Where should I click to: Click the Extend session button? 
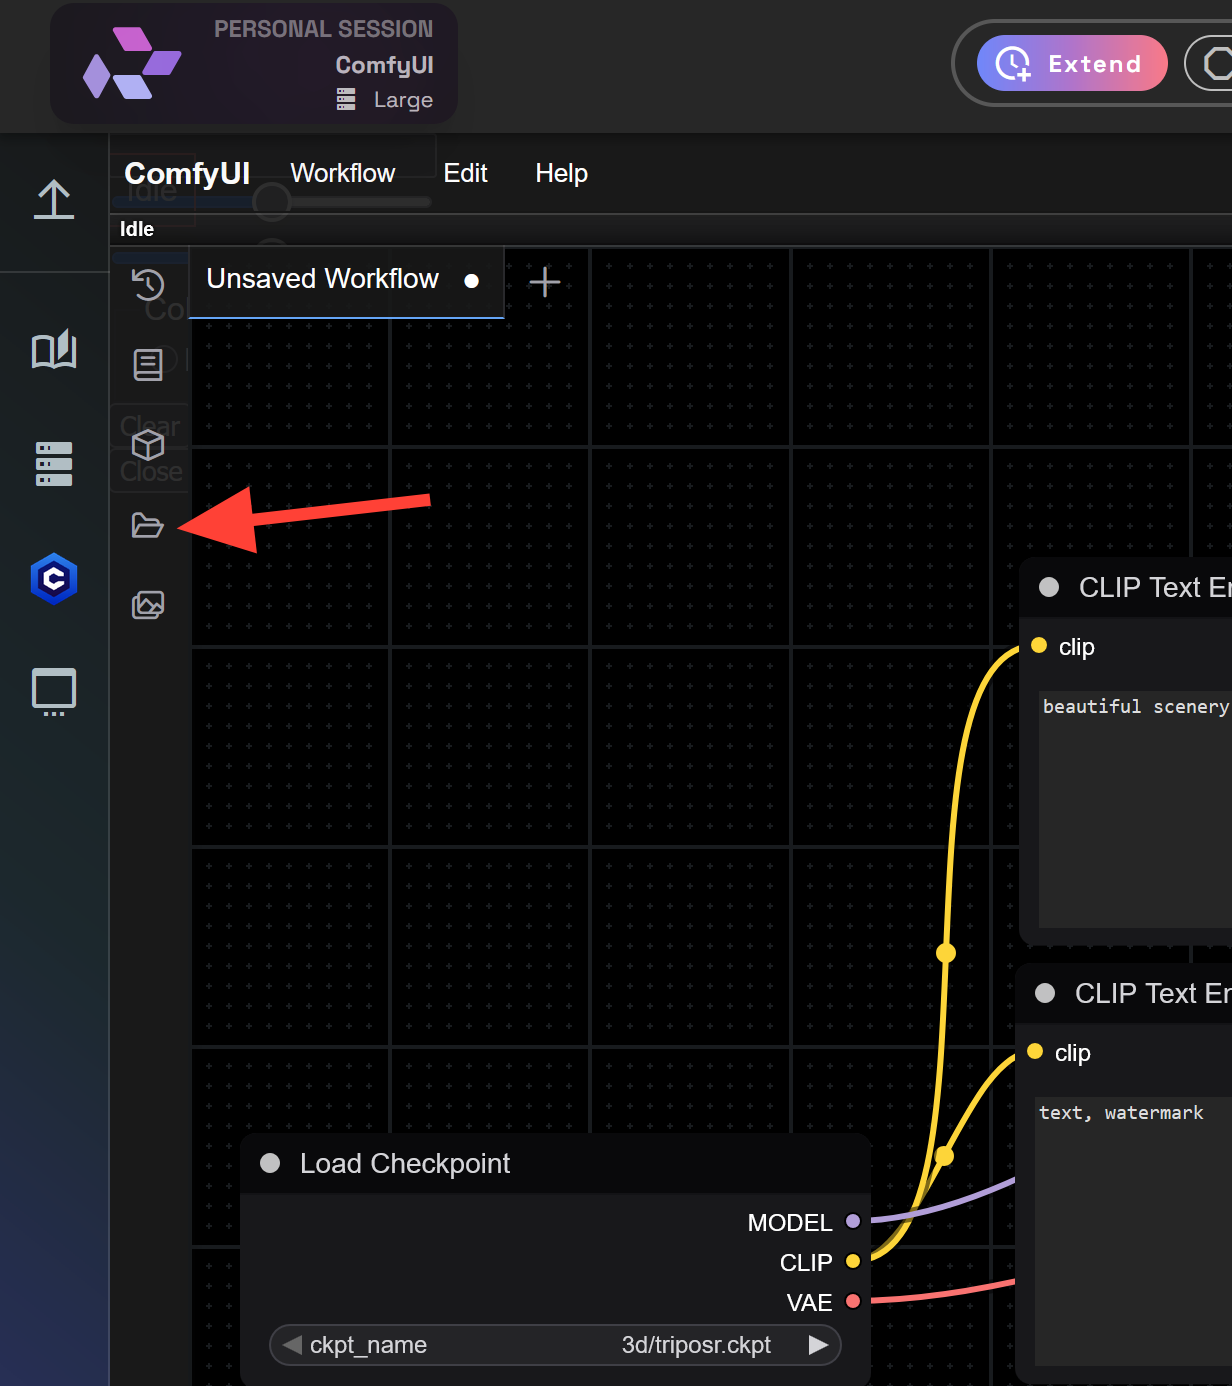[1071, 62]
